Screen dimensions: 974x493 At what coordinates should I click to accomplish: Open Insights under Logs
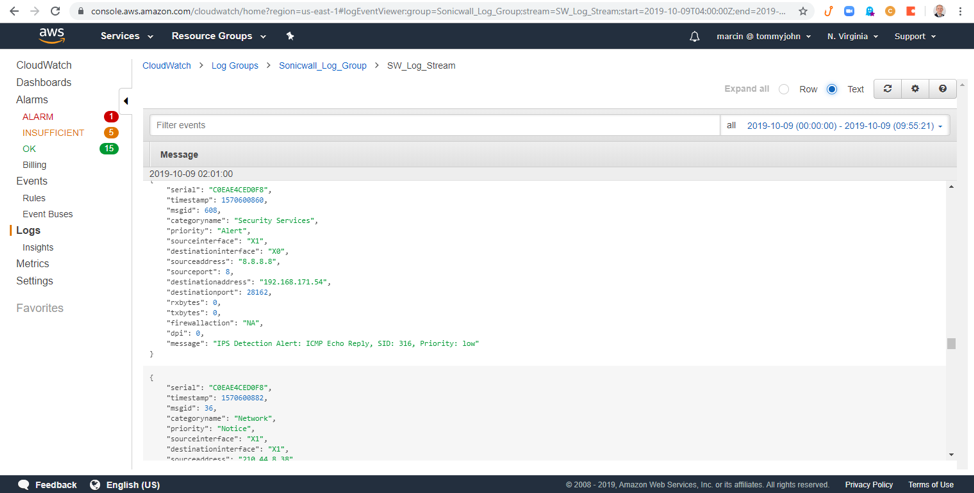[x=38, y=247]
